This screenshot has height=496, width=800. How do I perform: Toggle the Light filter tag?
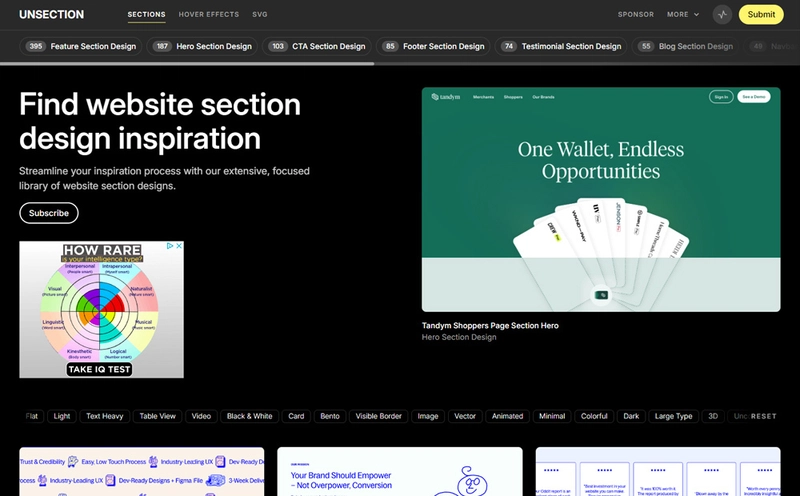pyautogui.click(x=62, y=416)
